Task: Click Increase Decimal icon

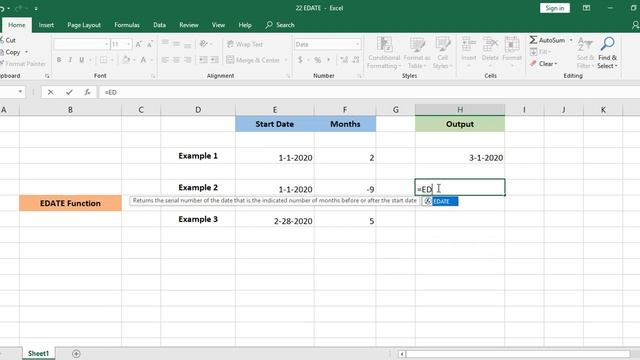Action: (x=344, y=60)
